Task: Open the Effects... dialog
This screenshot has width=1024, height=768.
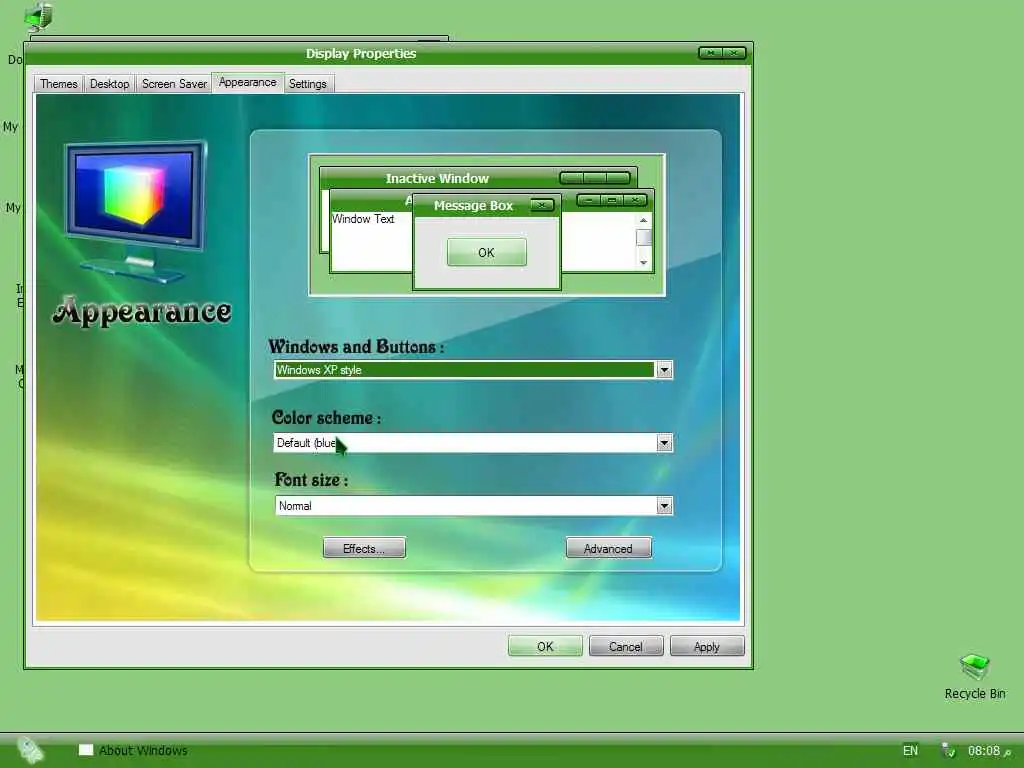Action: pyautogui.click(x=364, y=548)
